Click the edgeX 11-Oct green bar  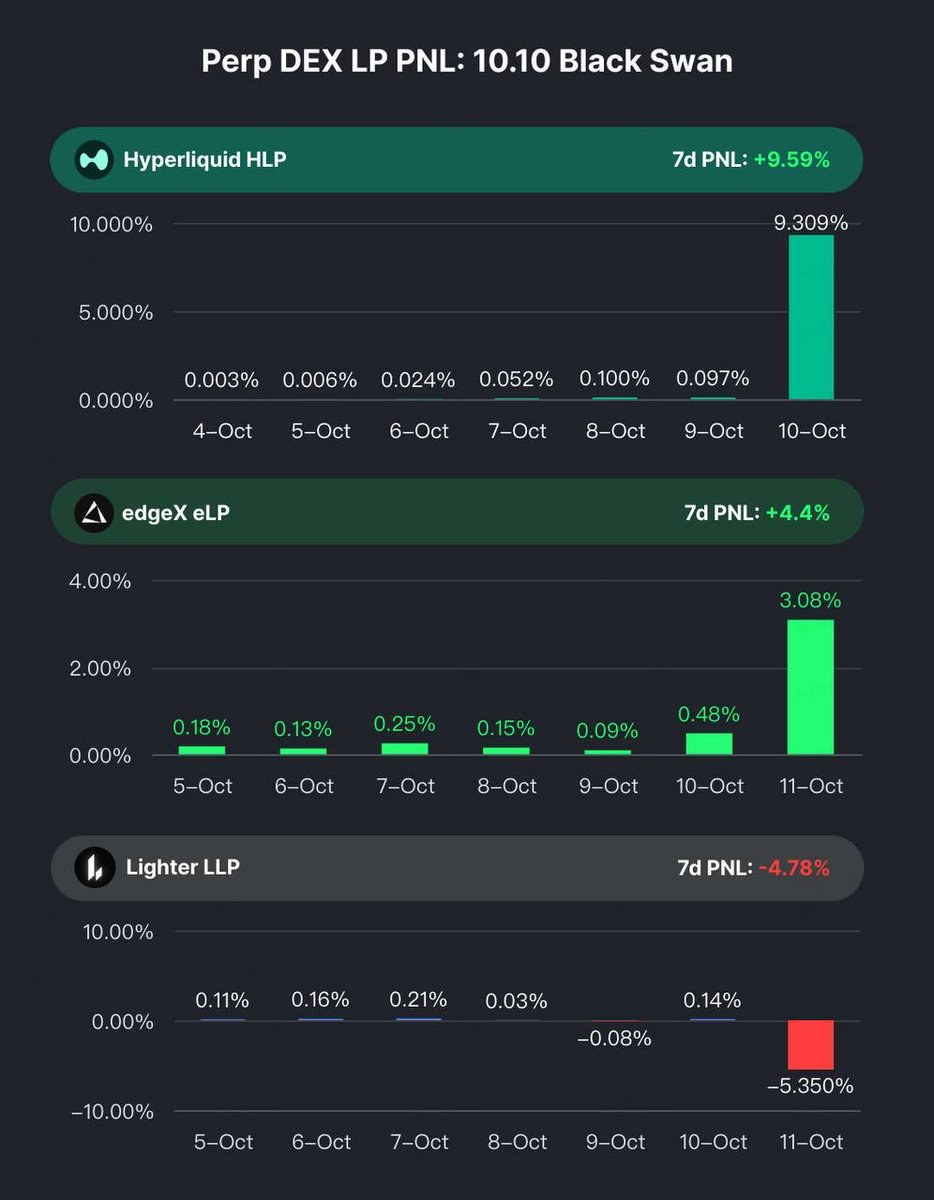[811, 688]
